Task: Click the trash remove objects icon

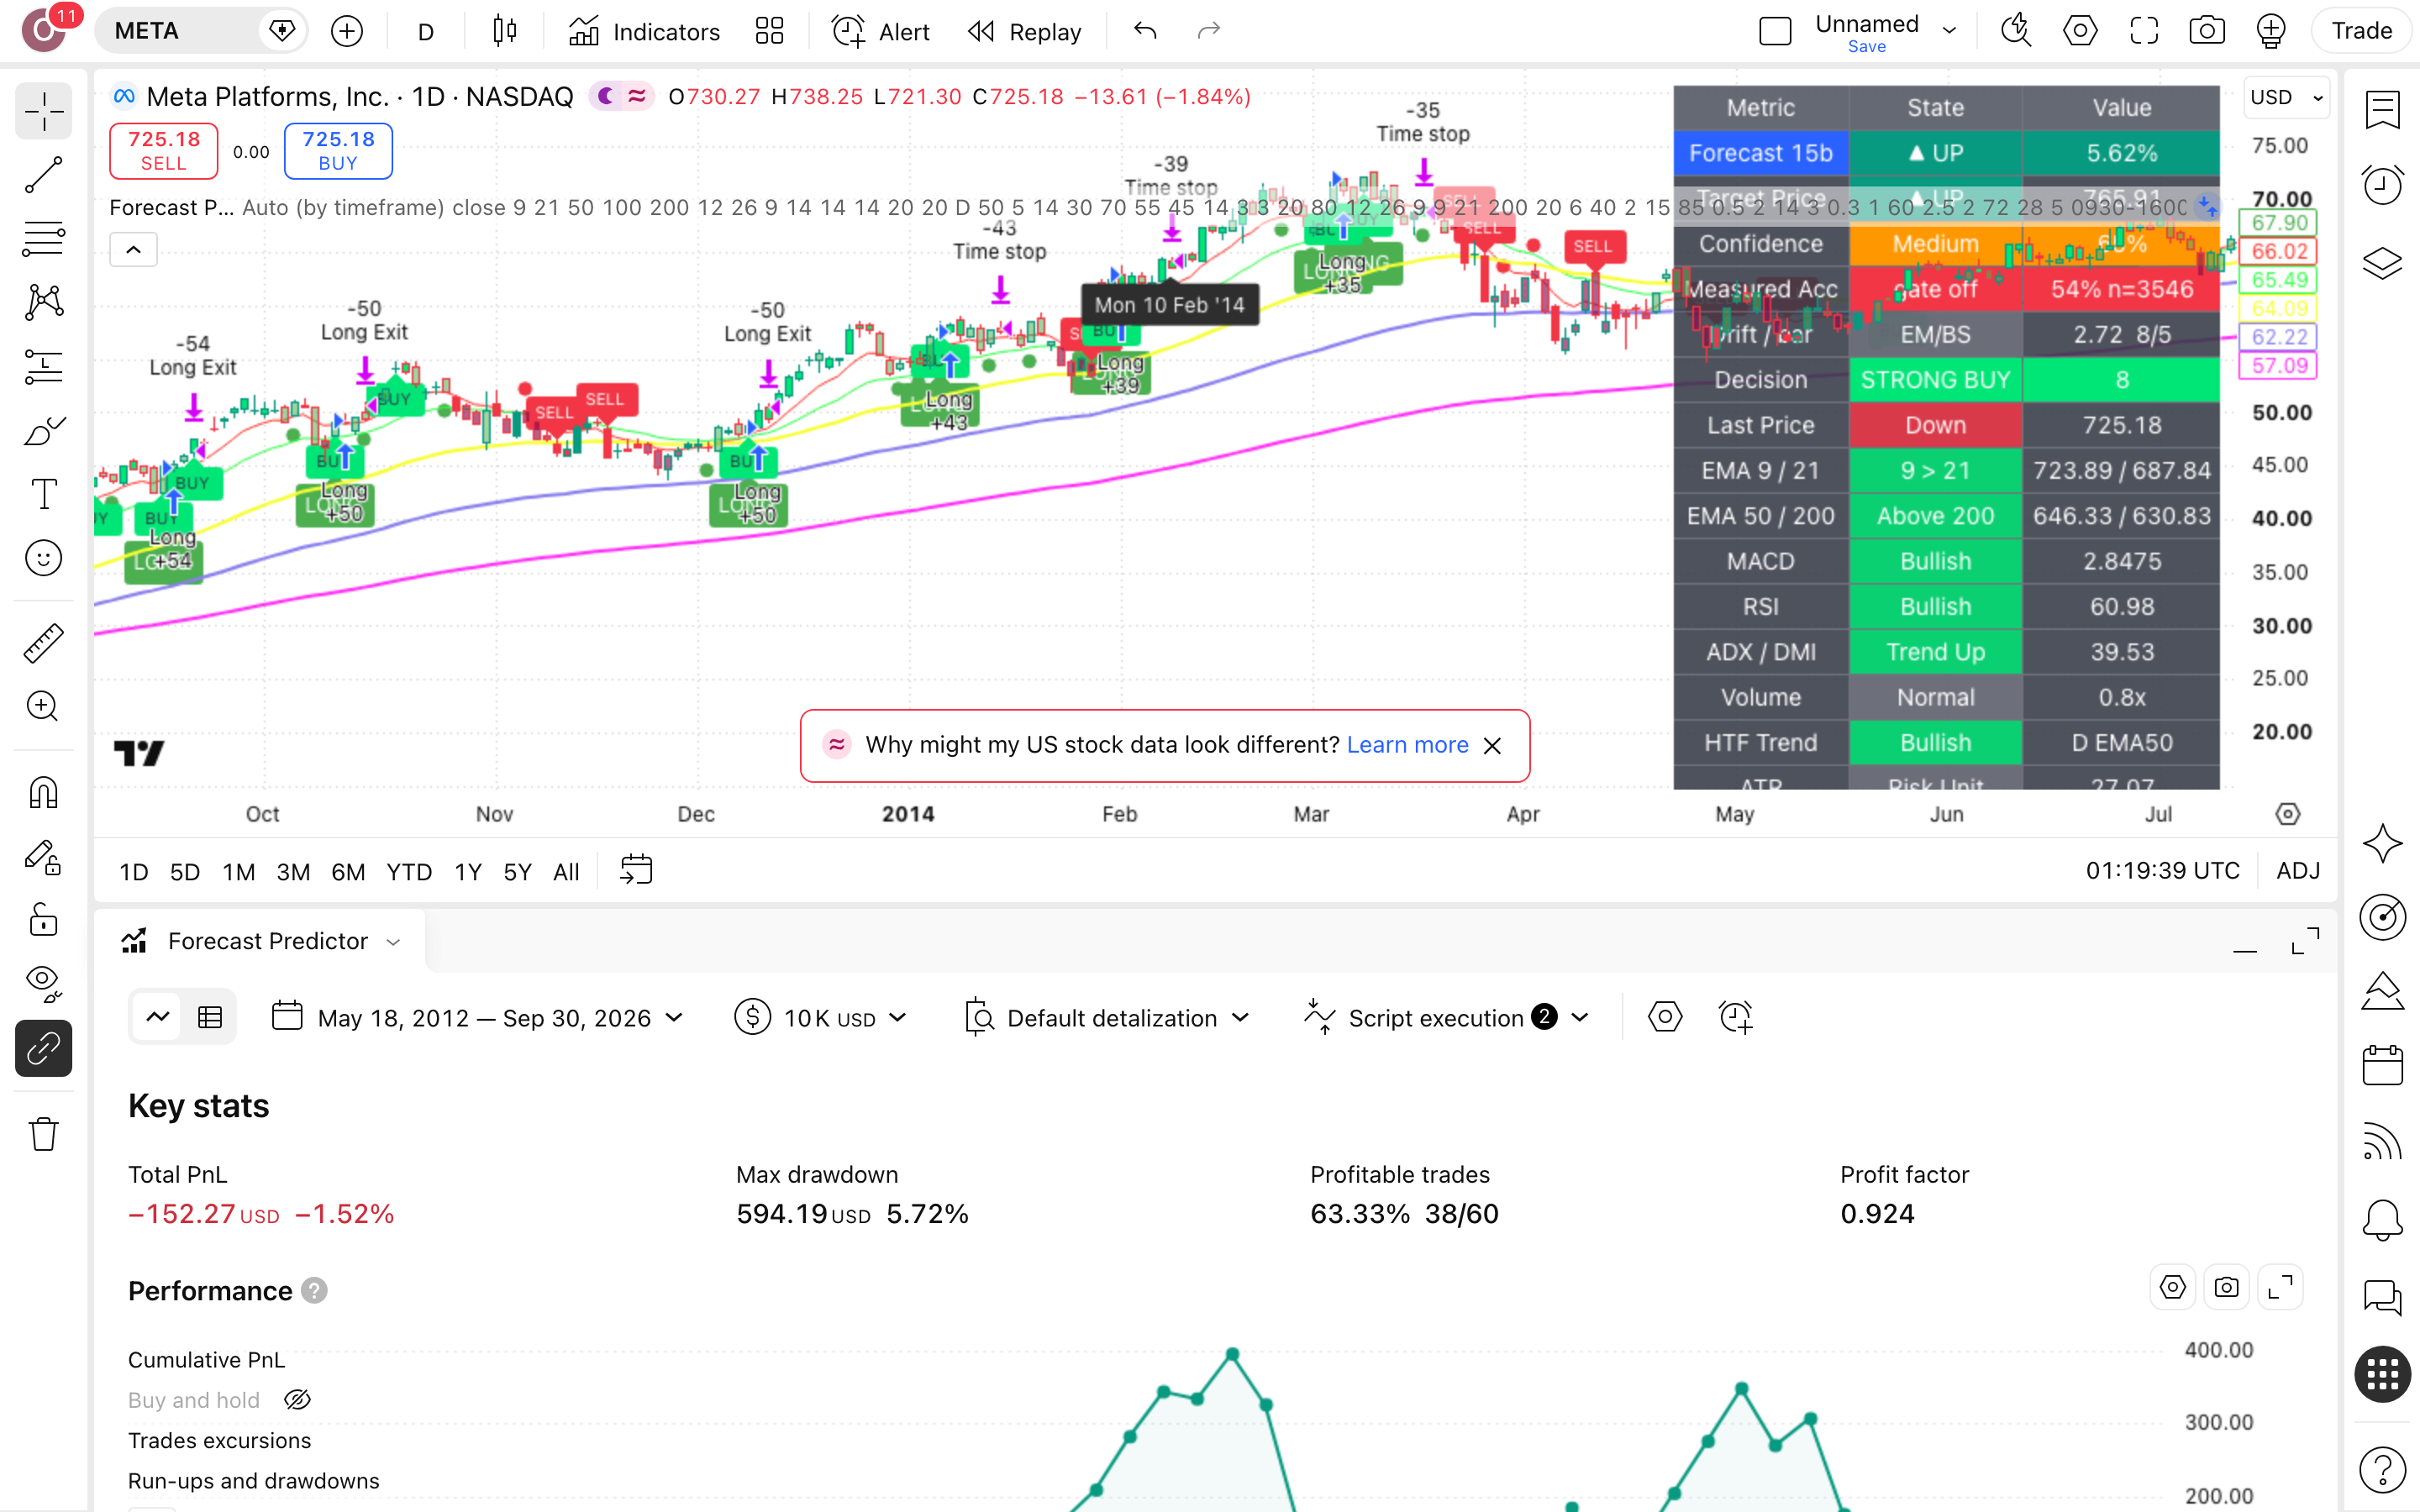Action: point(43,1134)
